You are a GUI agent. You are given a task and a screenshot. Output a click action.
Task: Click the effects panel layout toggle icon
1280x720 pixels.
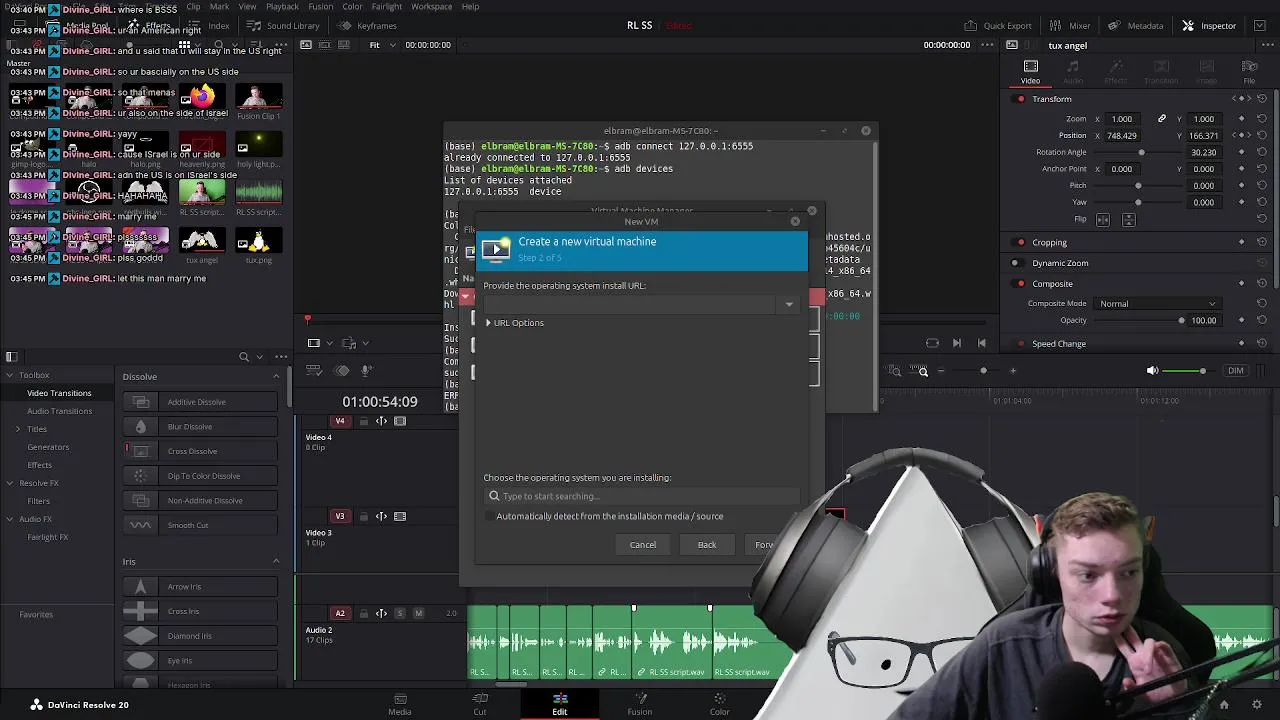(x=12, y=357)
